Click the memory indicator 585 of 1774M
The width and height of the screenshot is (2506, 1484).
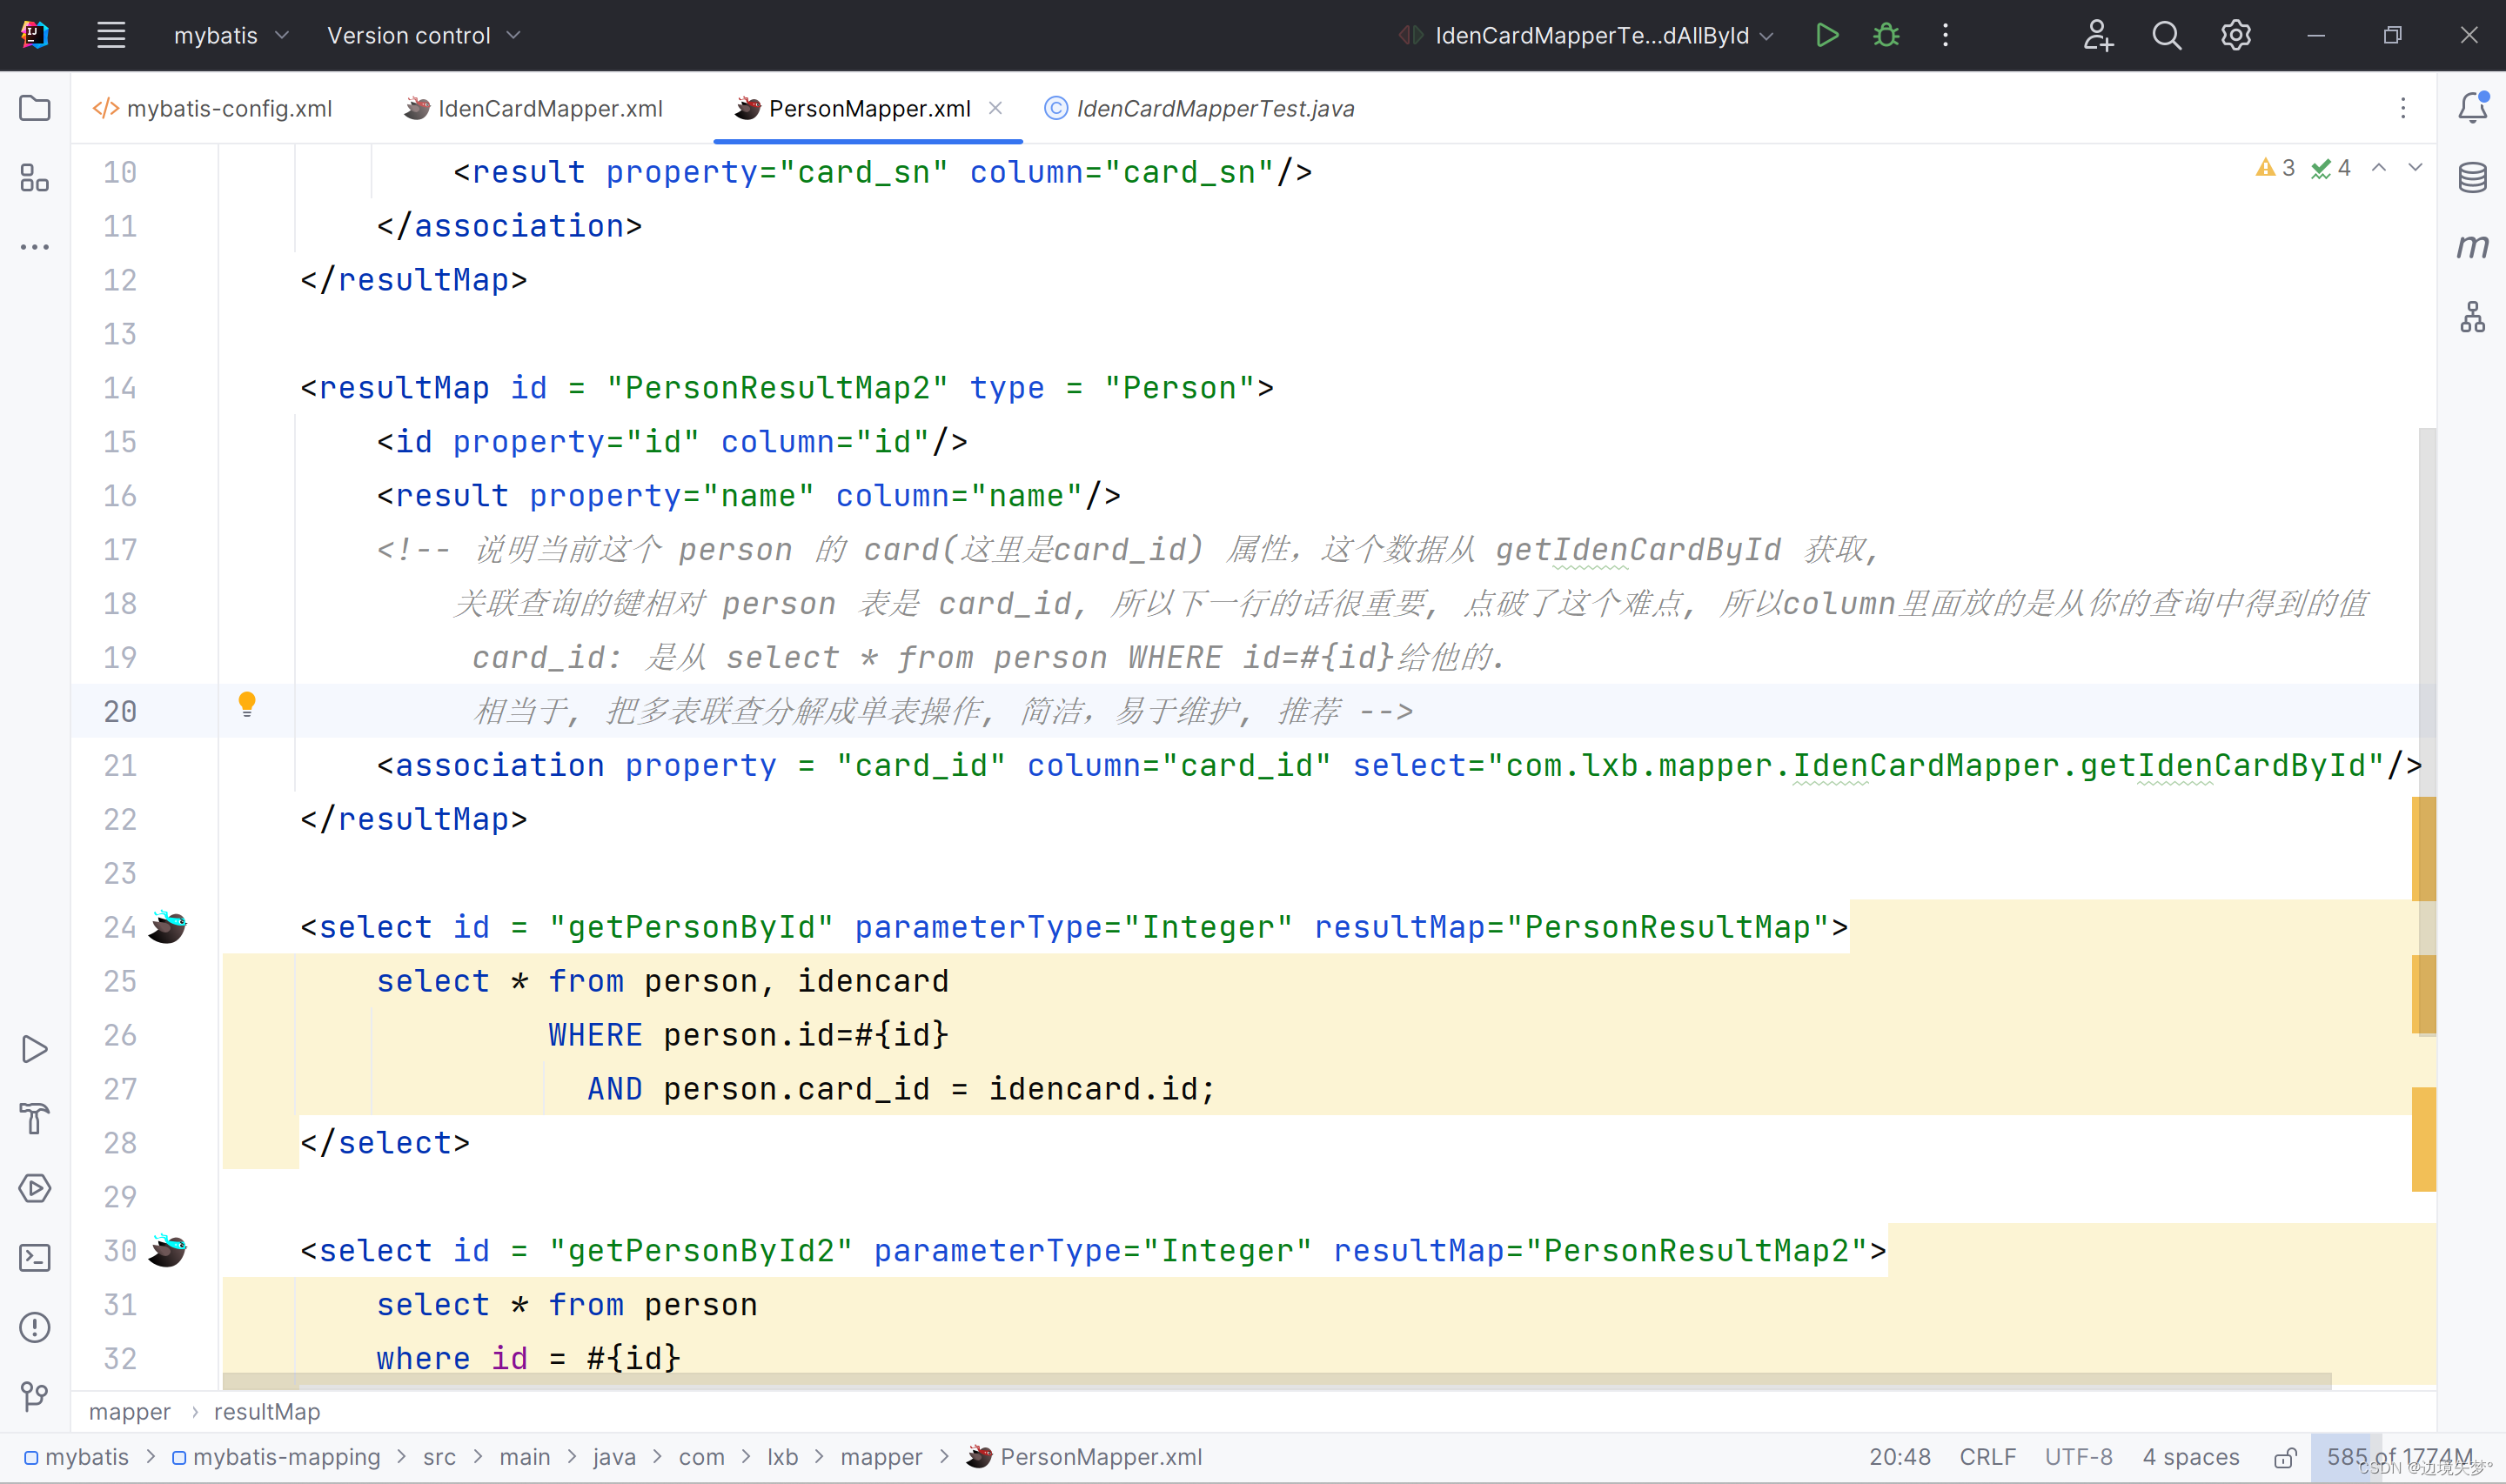tap(2399, 1457)
